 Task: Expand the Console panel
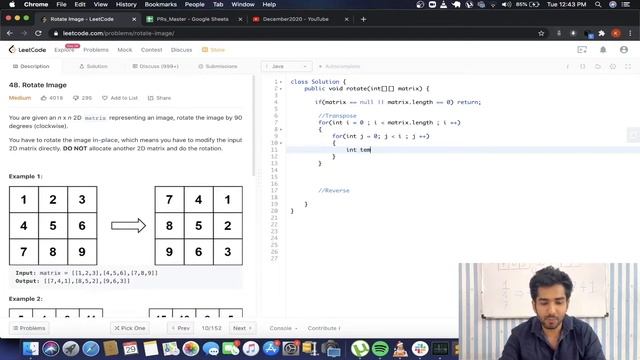tap(283, 328)
